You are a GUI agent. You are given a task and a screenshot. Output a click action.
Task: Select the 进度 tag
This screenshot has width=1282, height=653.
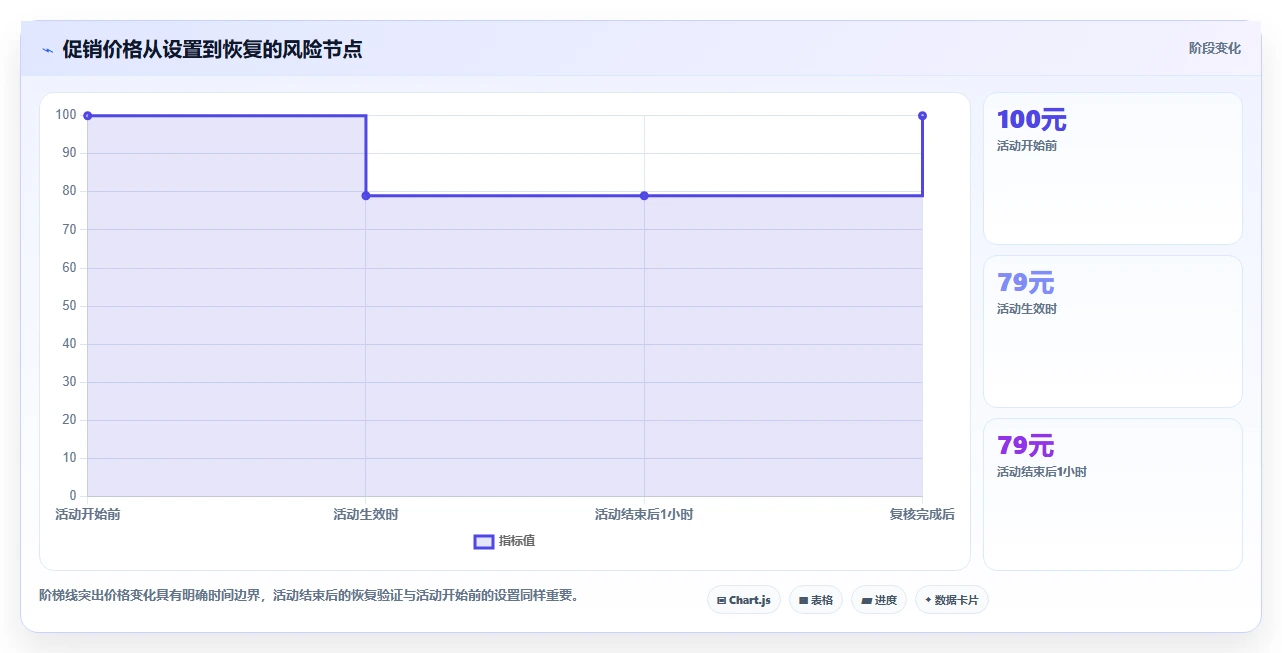pos(879,600)
